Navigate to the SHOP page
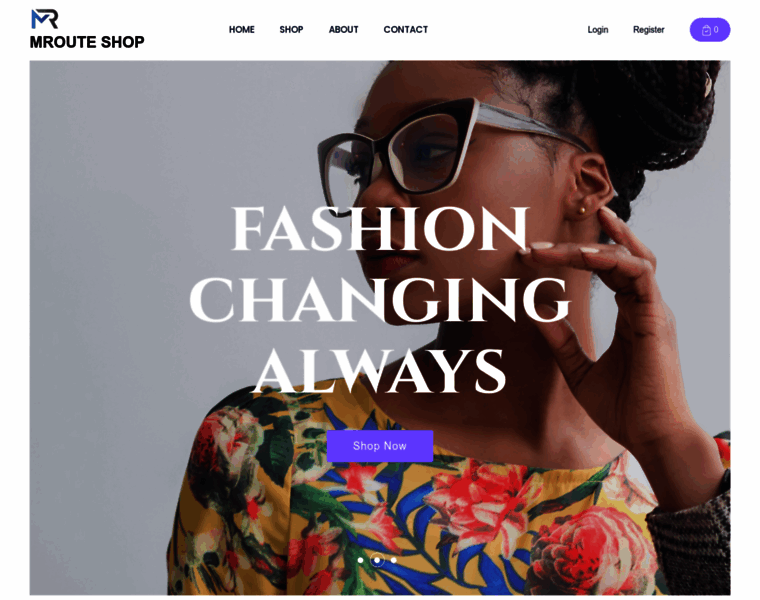This screenshot has width=760, height=600. coord(291,30)
